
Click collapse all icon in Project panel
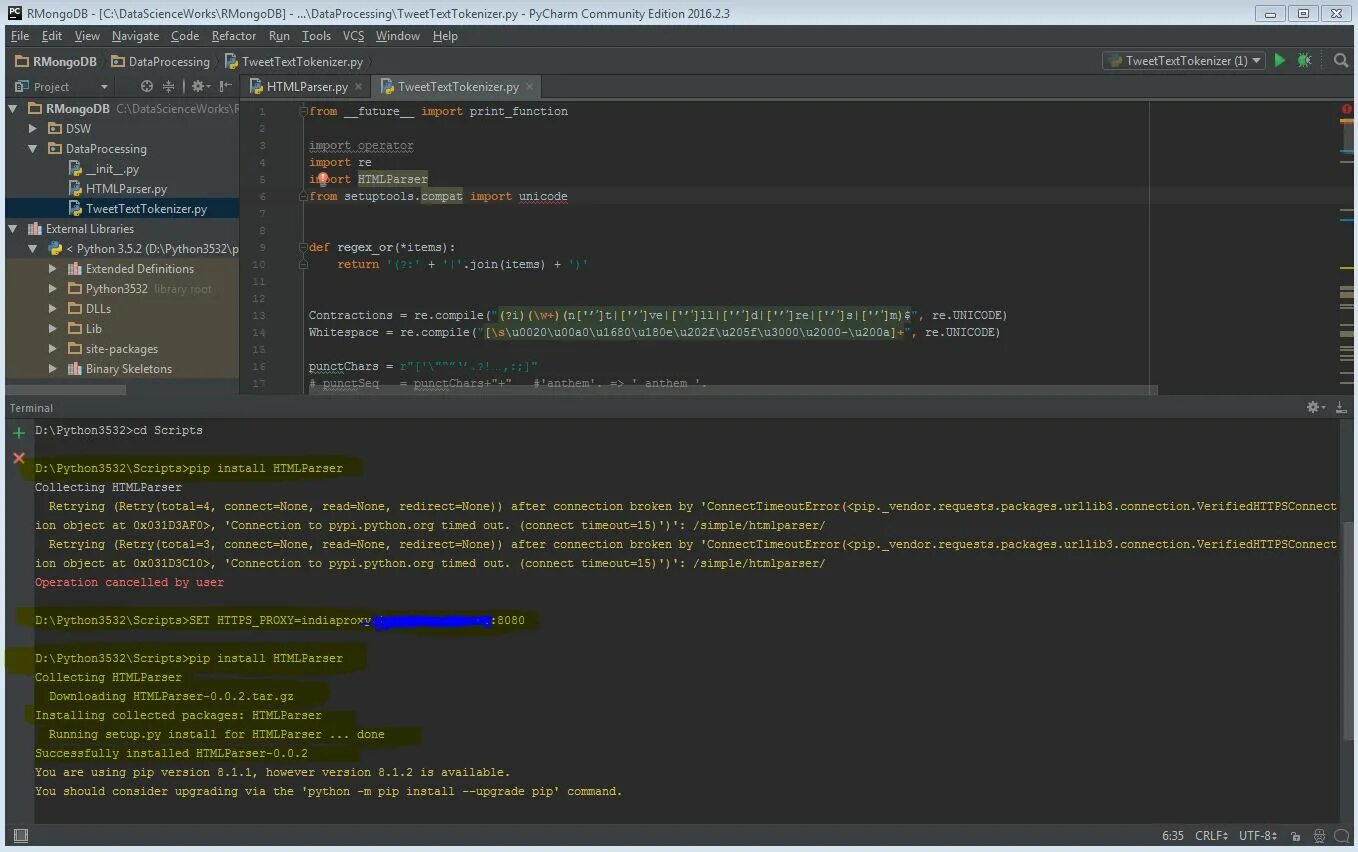pyautogui.click(x=168, y=86)
